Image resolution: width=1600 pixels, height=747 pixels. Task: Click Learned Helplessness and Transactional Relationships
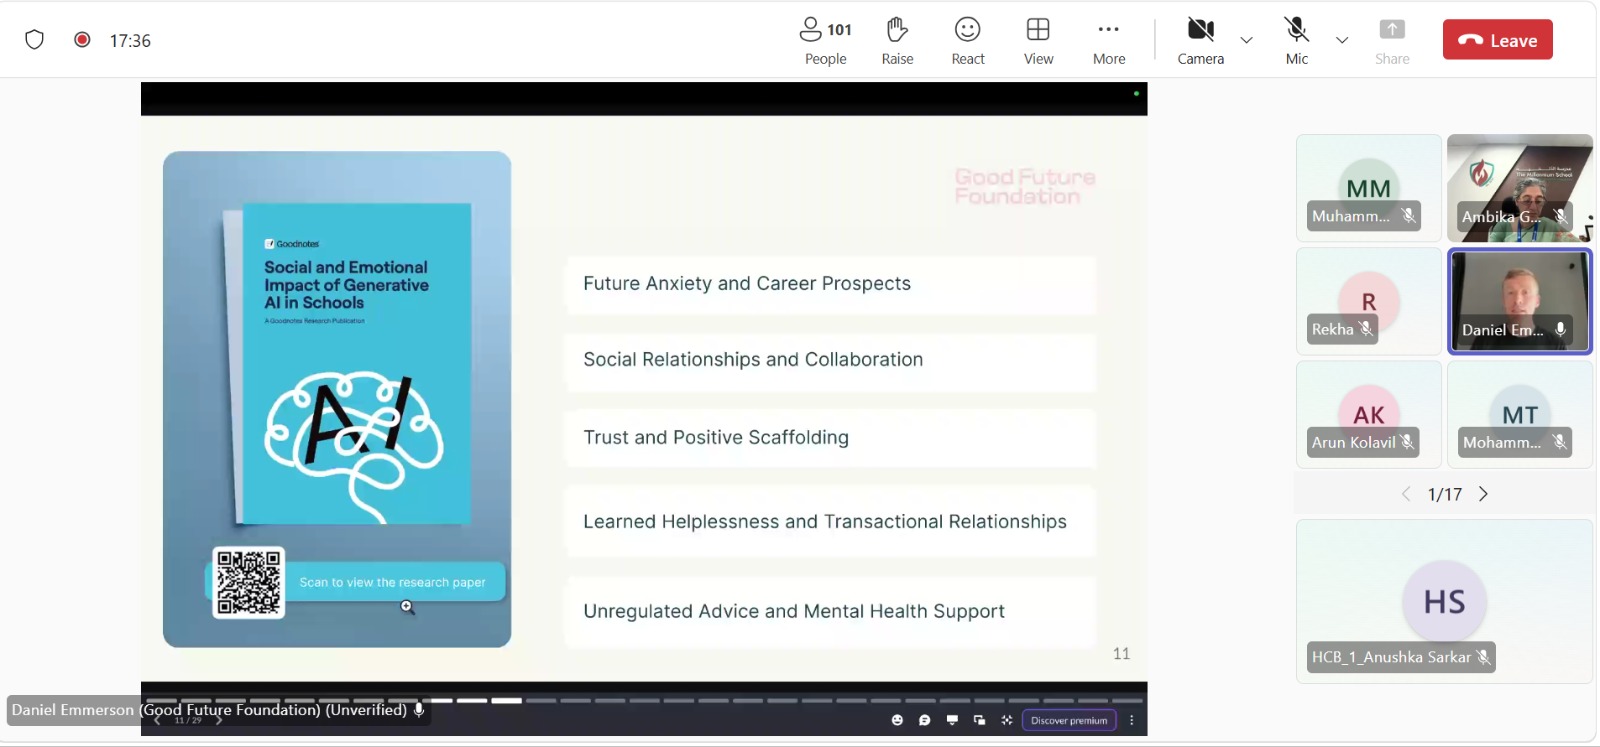[x=825, y=521]
